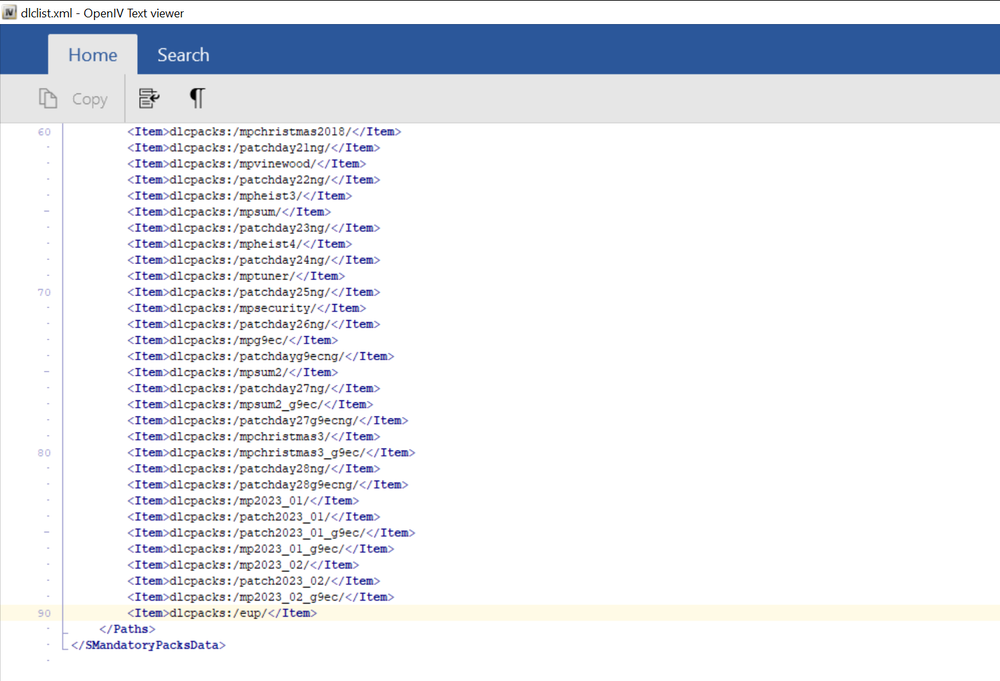This screenshot has width=1000, height=681.
Task: Select the word wrap toggle next to Copy
Action: [148, 97]
